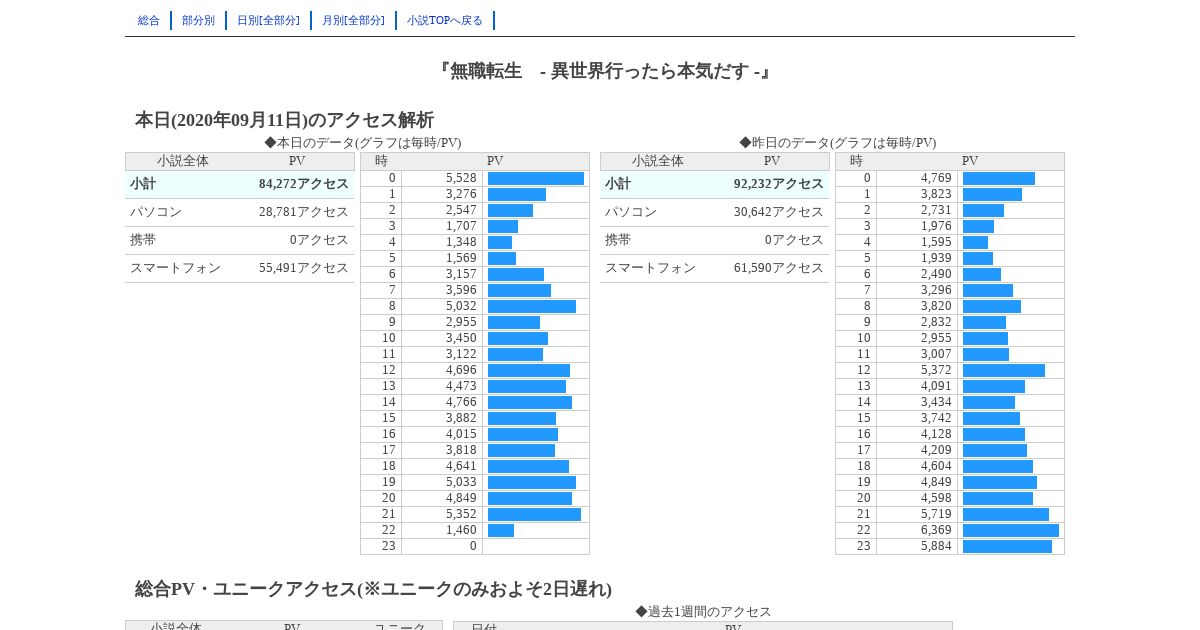
Task: Click today's hour 21 bar for 5,352 PV
Action: pos(534,515)
